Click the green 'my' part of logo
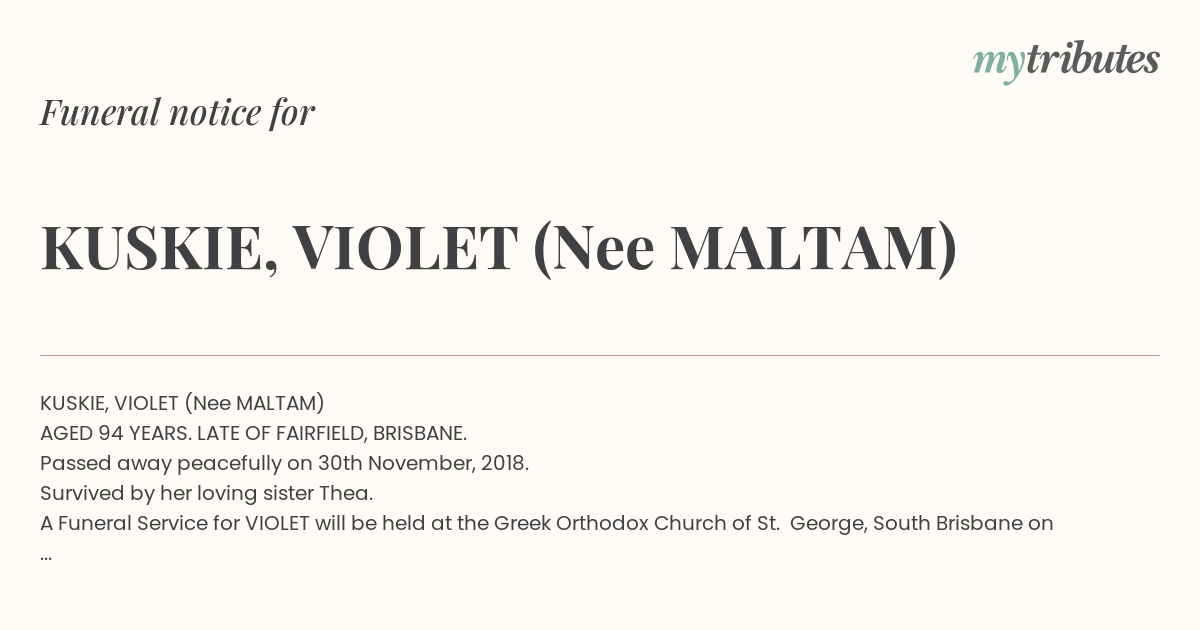 [x=998, y=66]
